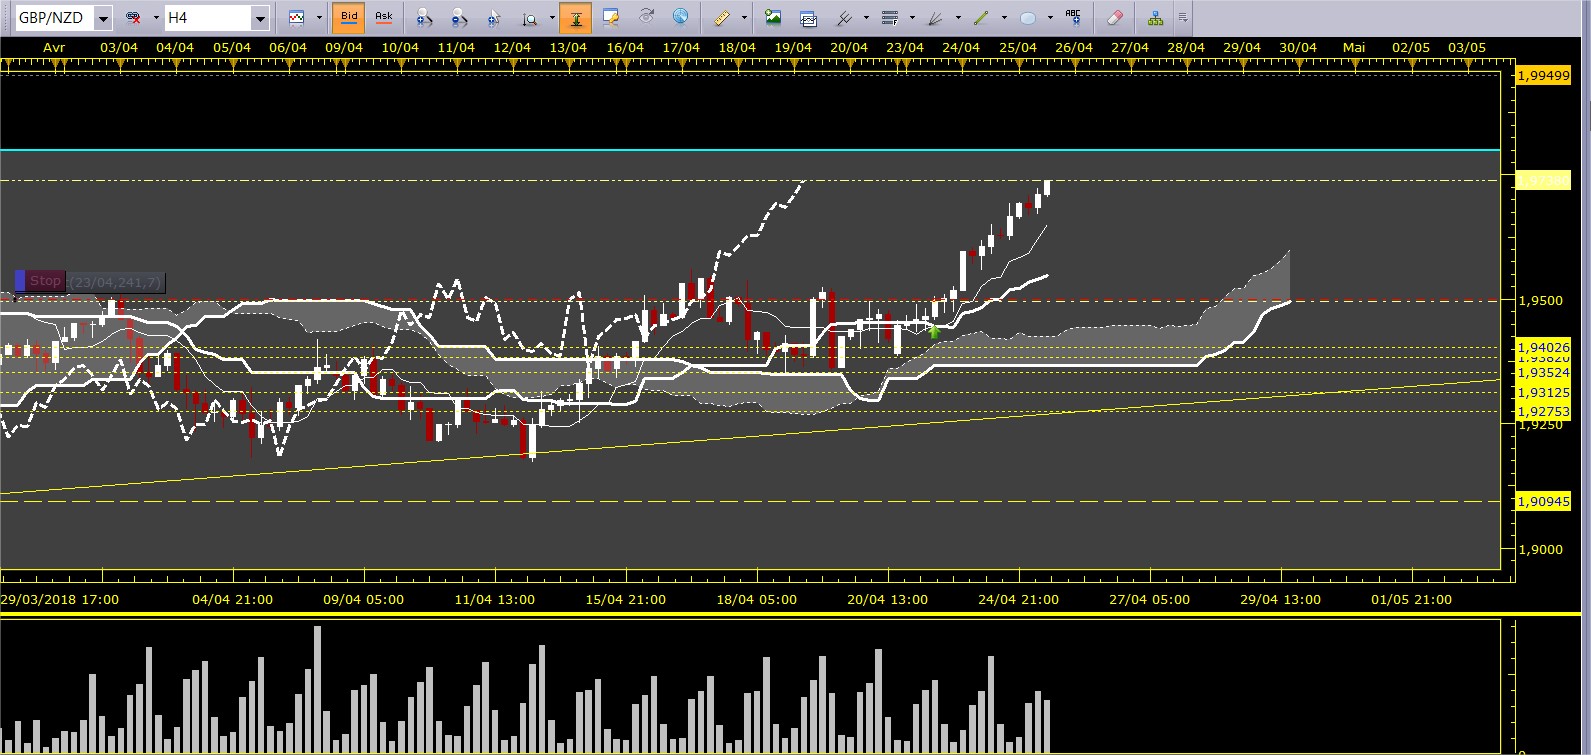Click the 29/03/2018 17:00 time label
The image size is (1591, 755).
click(59, 599)
